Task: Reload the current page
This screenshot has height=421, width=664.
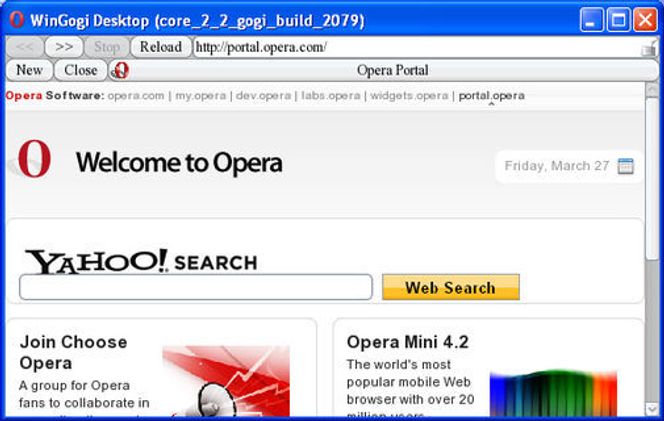Action: tap(161, 47)
